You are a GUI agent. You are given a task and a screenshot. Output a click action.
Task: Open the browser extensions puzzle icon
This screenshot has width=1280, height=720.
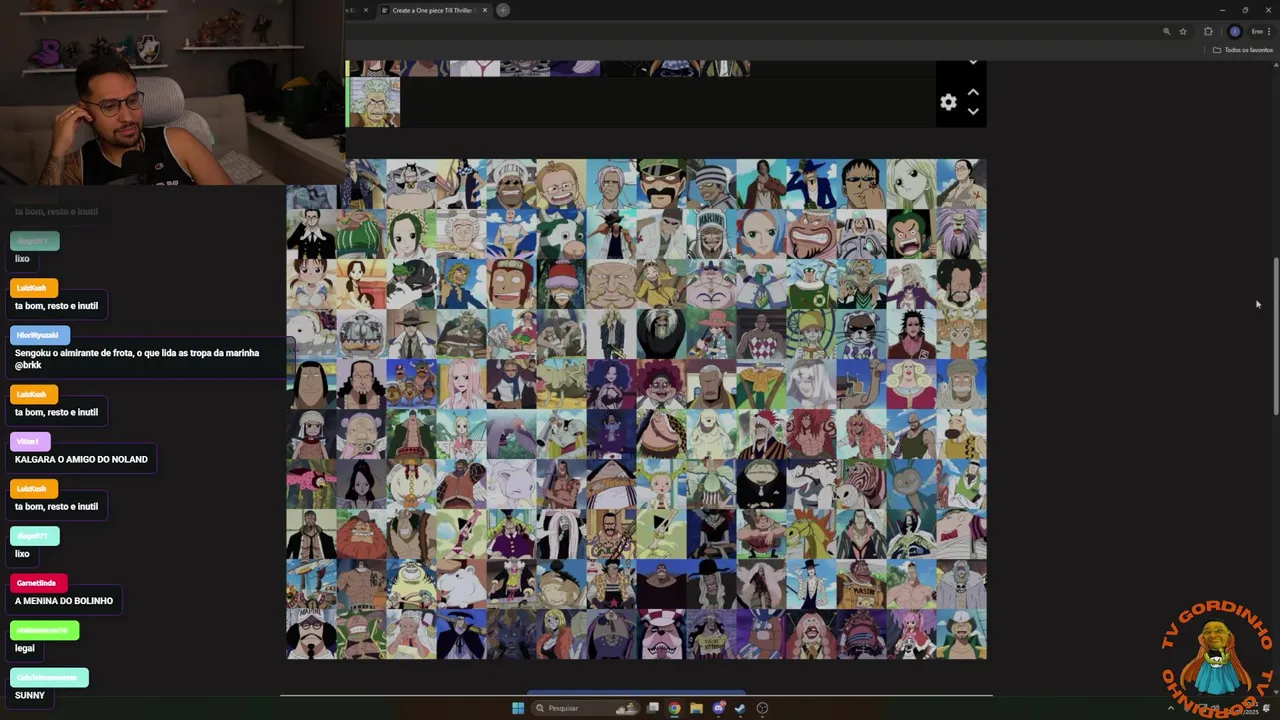[1208, 32]
